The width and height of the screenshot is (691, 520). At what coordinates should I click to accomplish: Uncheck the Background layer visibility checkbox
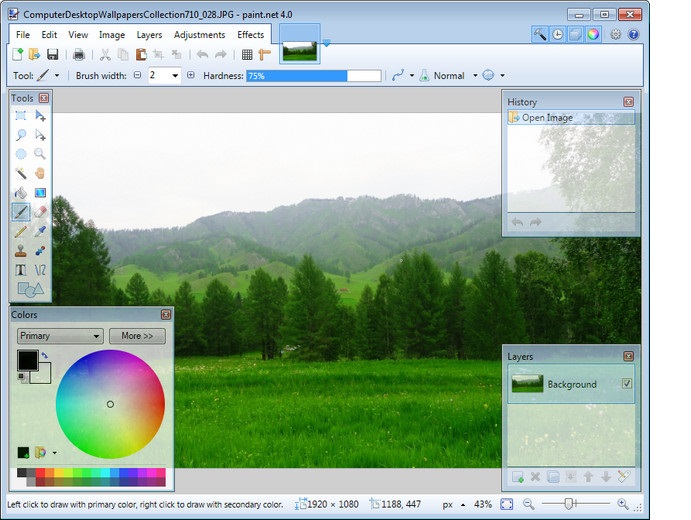627,383
